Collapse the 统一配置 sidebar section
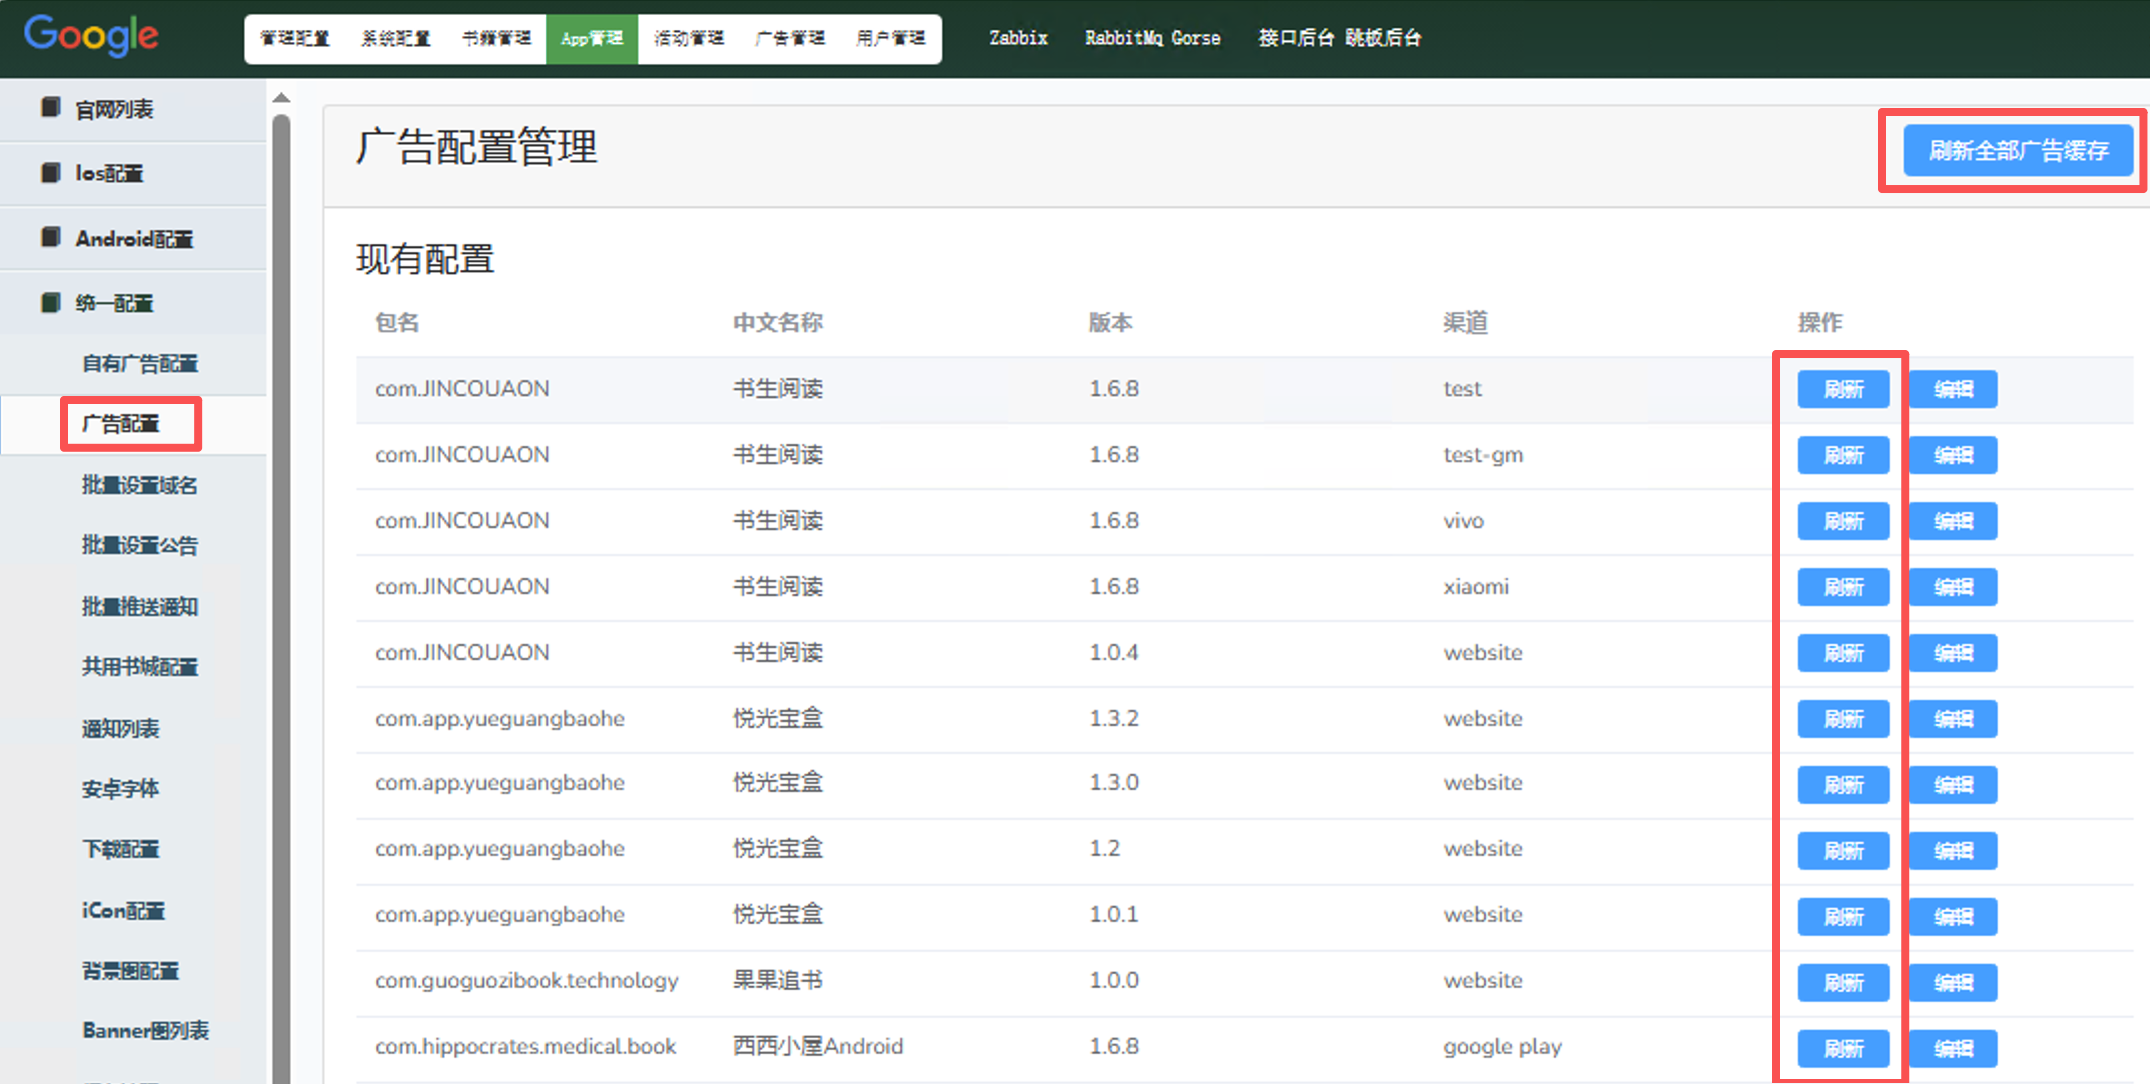2150x1084 pixels. pyautogui.click(x=114, y=303)
